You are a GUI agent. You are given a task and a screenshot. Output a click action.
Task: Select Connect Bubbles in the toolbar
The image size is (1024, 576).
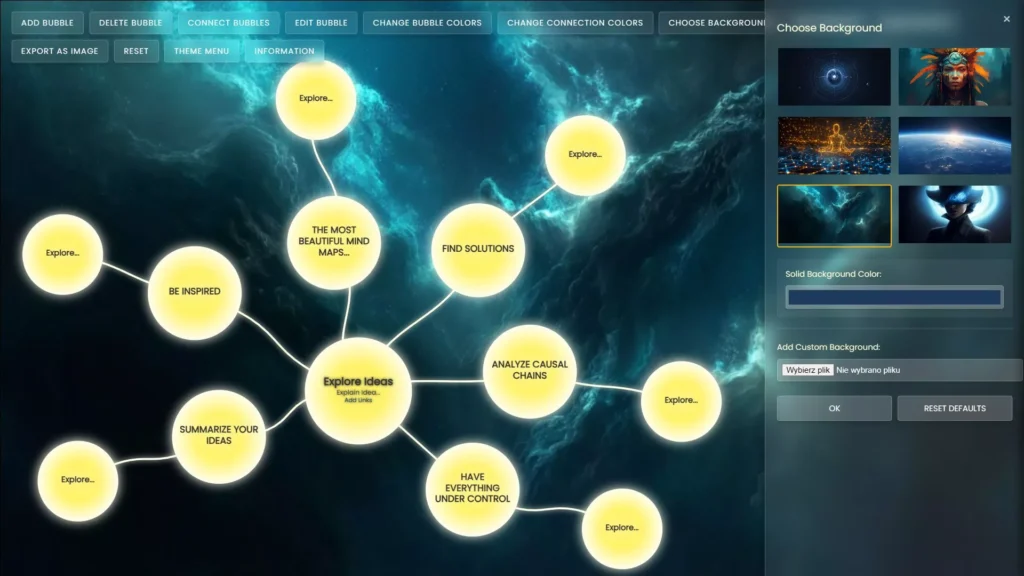coord(229,23)
